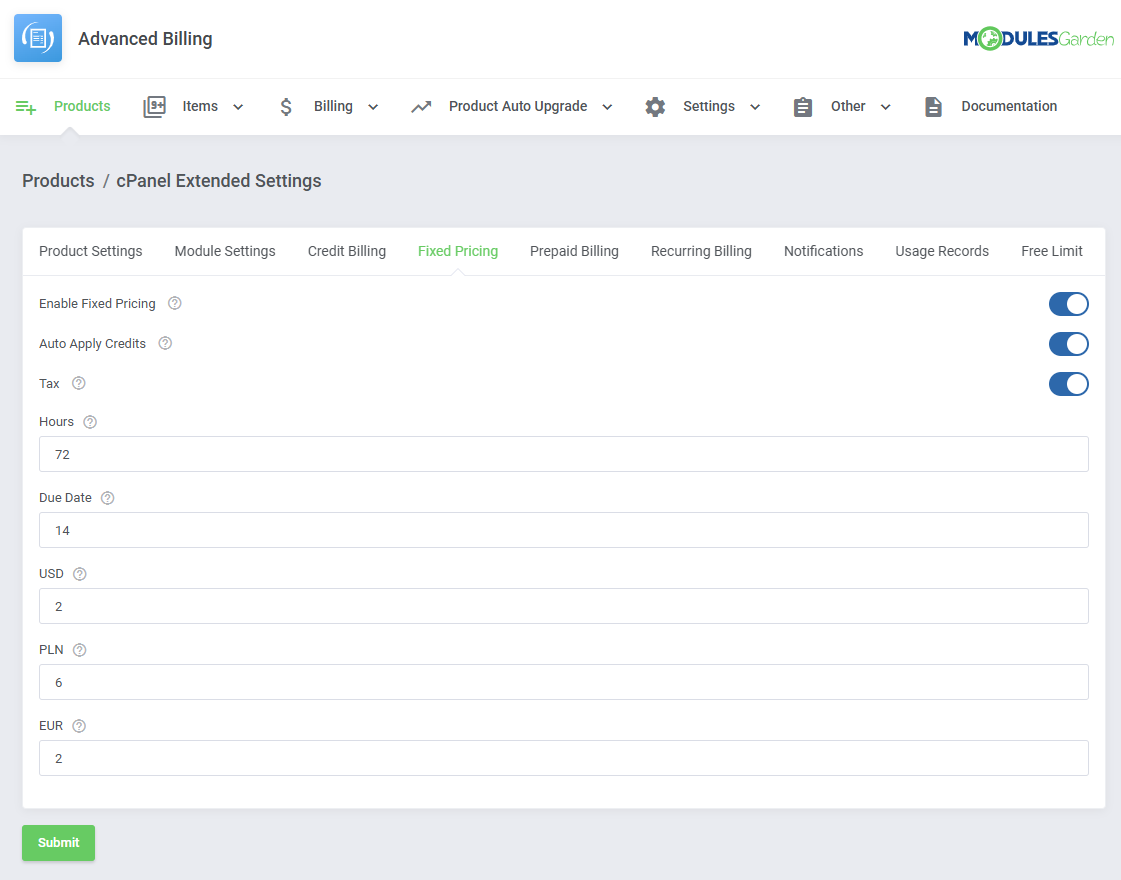Open help tooltip next to Tax
This screenshot has width=1121, height=880.
(x=79, y=383)
